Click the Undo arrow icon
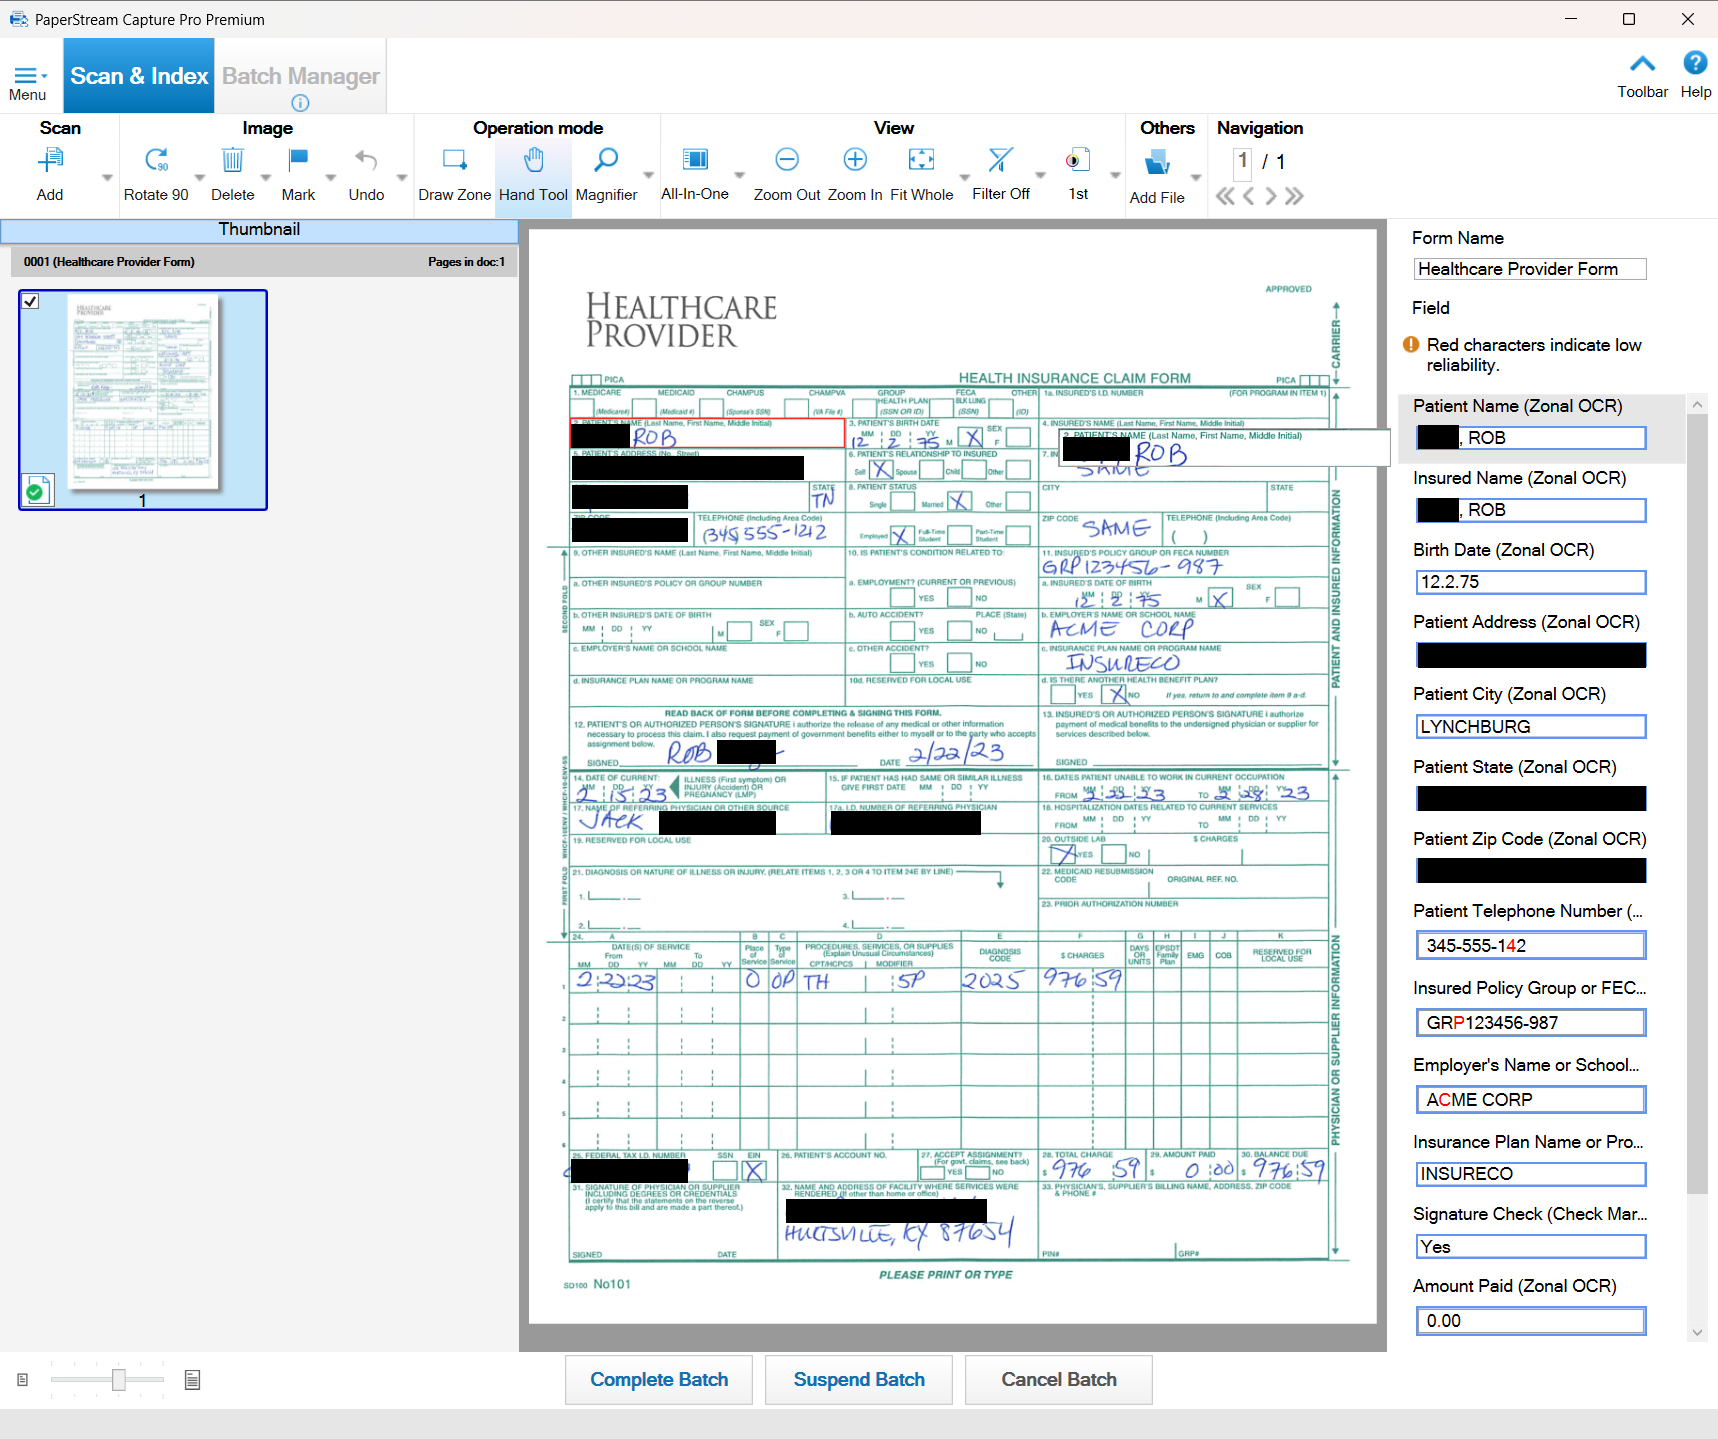 click(x=366, y=160)
